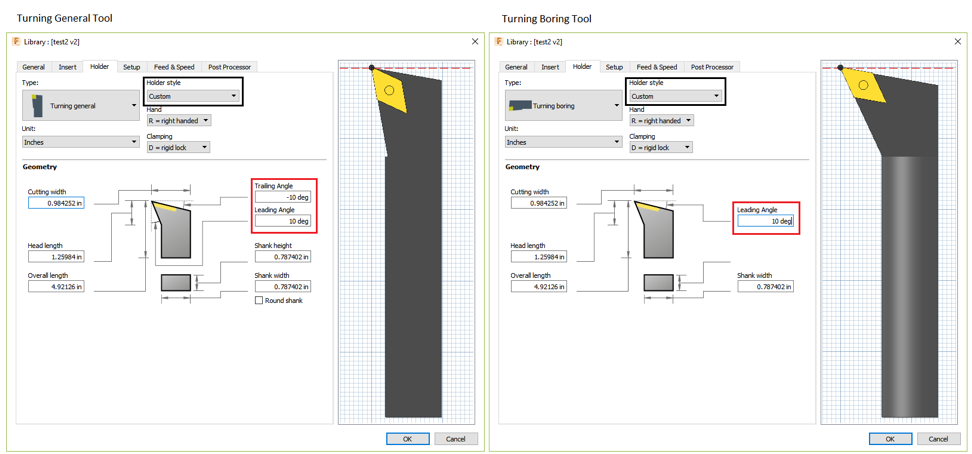Click Leading Angle field in Turning General dialog

click(283, 221)
